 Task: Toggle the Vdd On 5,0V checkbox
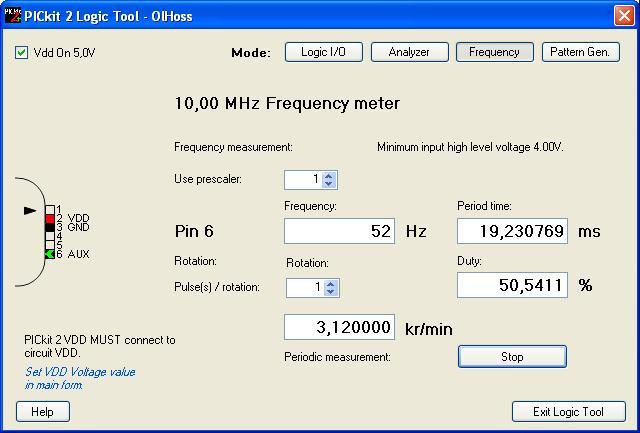(21, 53)
